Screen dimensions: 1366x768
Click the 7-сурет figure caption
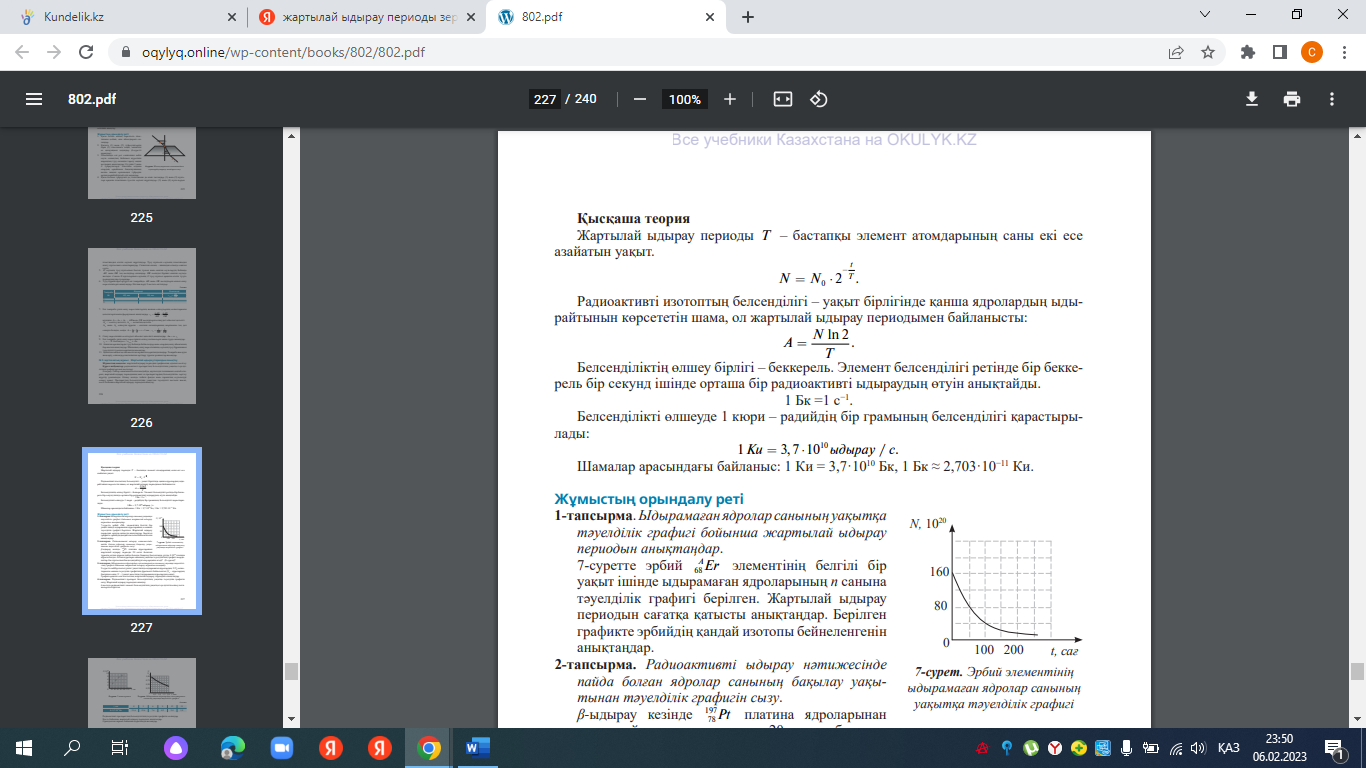tap(992, 688)
